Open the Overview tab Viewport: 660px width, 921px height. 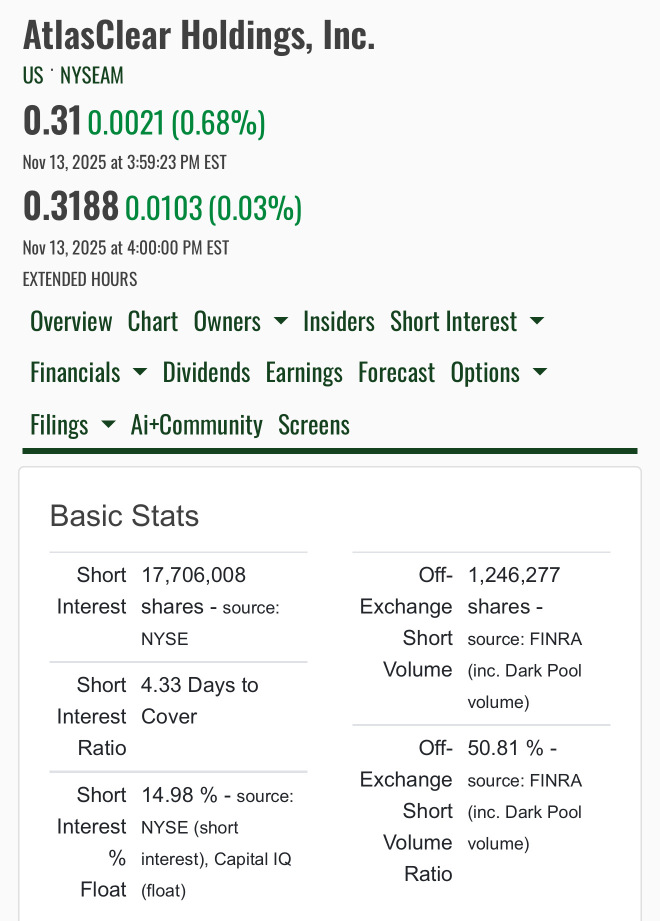(x=71, y=321)
